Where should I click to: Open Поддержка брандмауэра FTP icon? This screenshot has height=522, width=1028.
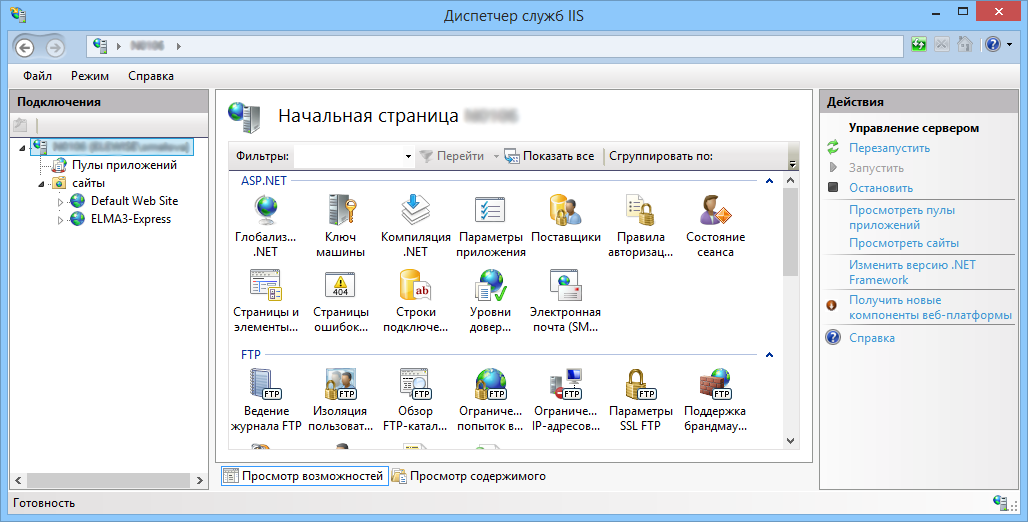pos(715,385)
